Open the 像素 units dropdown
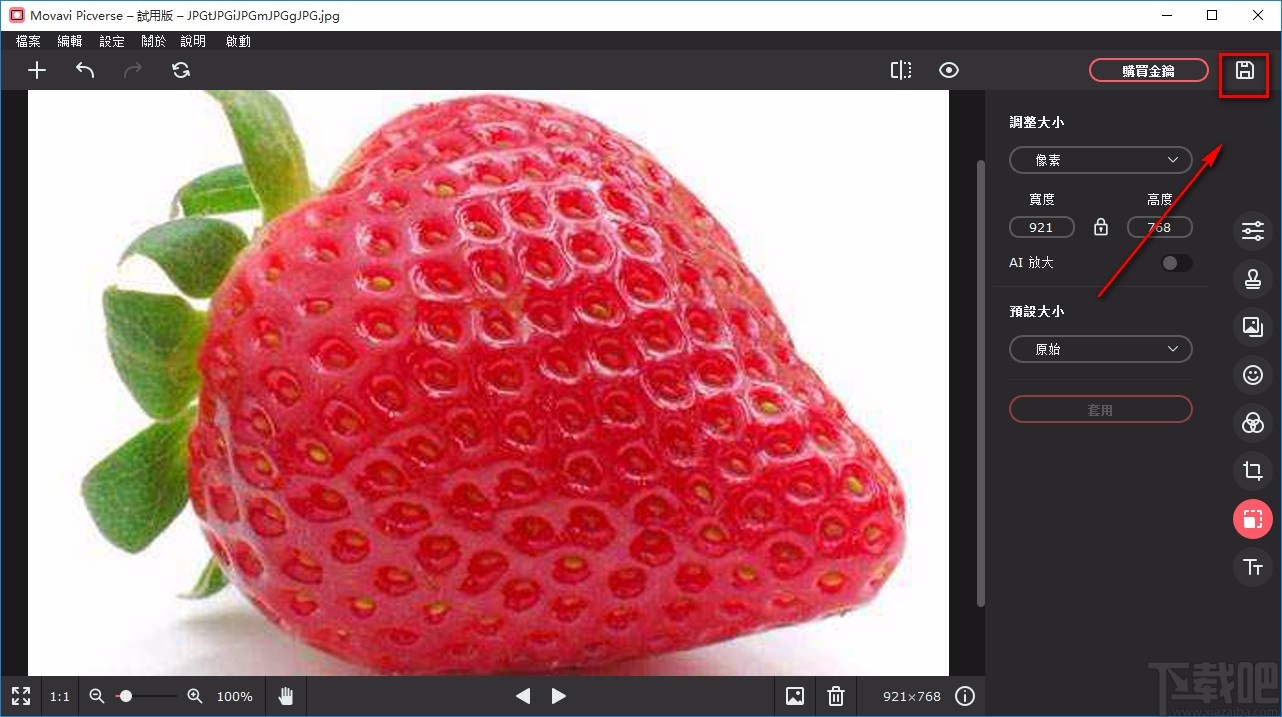1282x717 pixels. [1101, 160]
